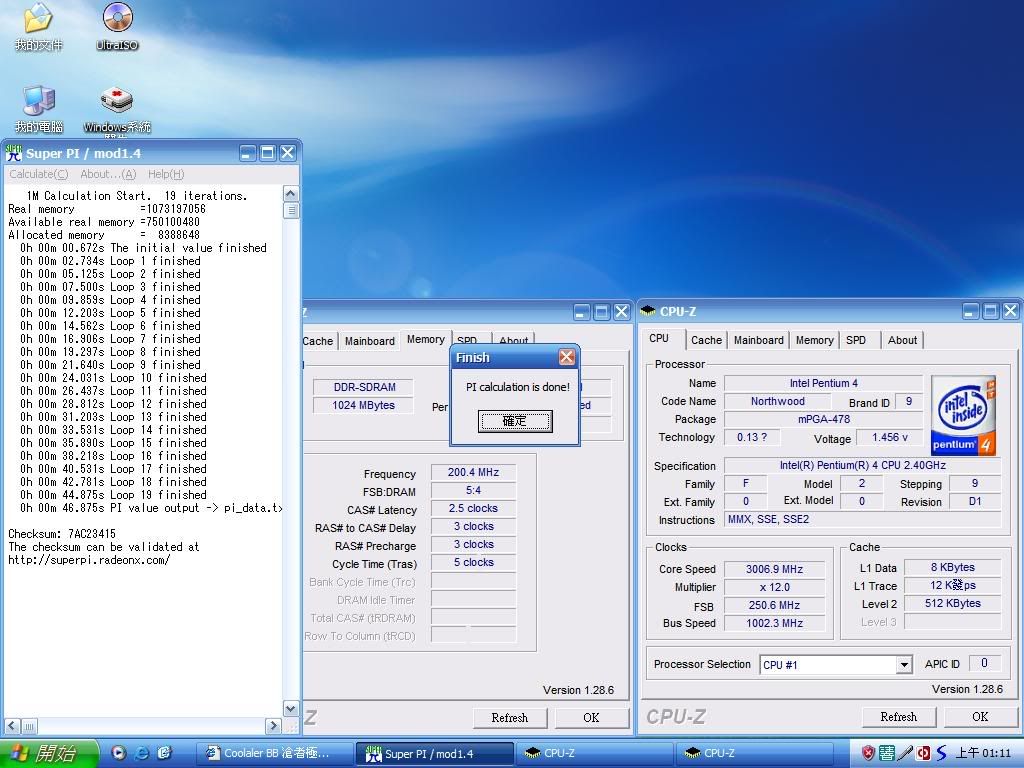Open the Calculate menu in Super PI
This screenshot has width=1024, height=768.
pos(38,174)
